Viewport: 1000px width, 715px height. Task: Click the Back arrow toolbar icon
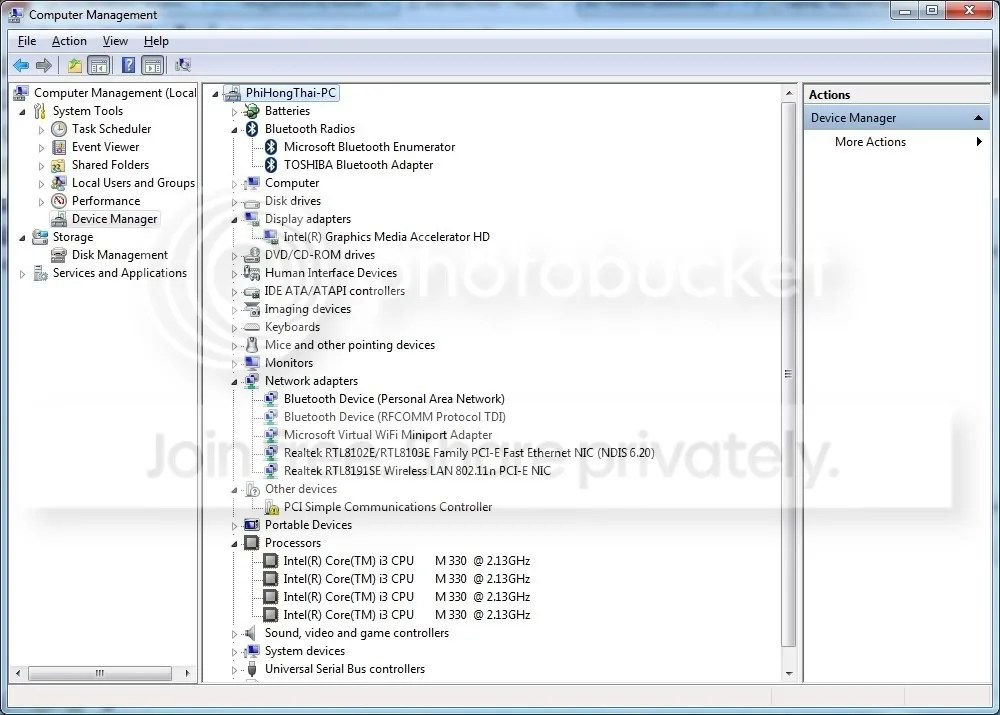tap(21, 65)
